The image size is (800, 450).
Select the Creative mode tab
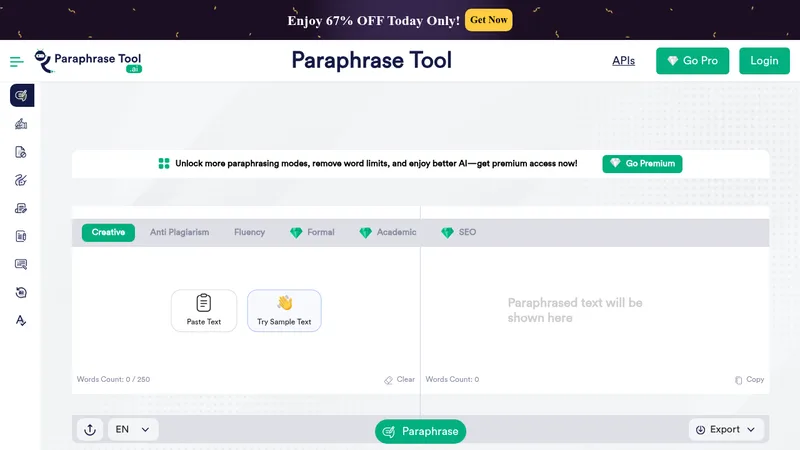click(x=108, y=233)
